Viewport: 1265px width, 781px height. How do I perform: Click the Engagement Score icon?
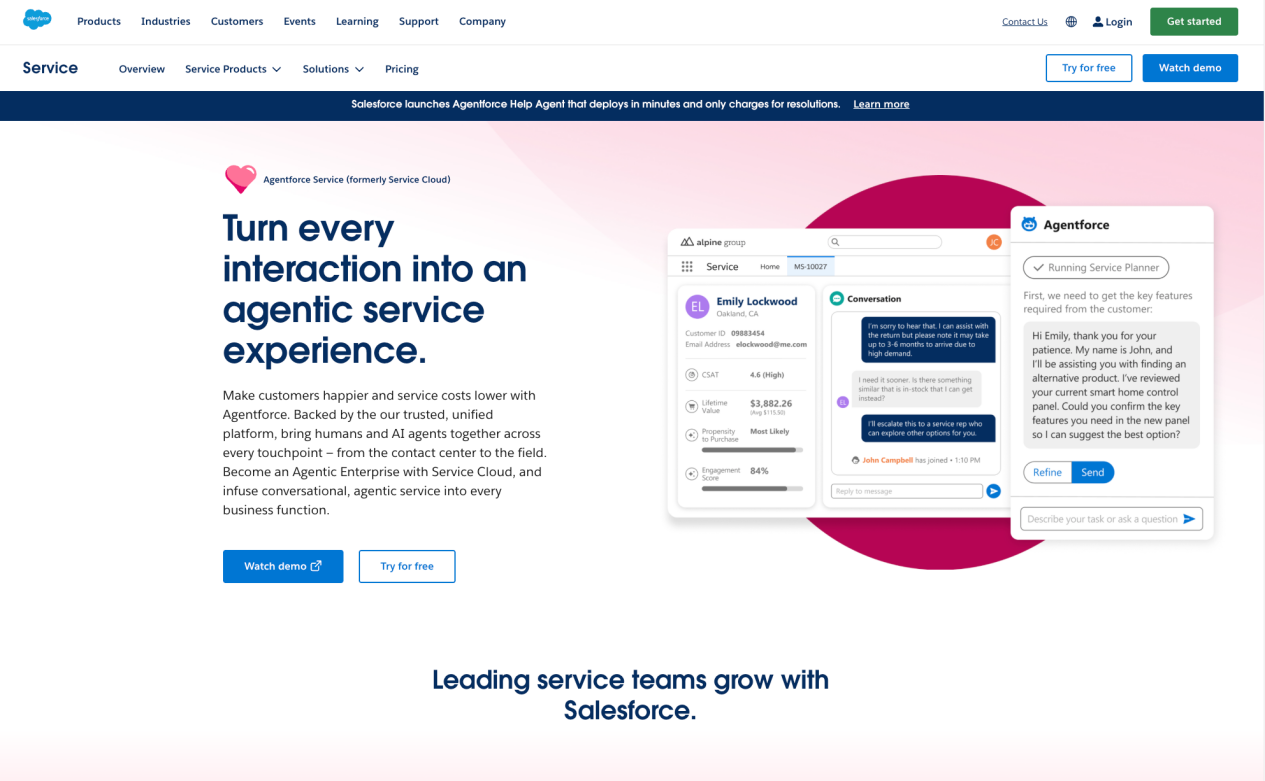(x=691, y=473)
